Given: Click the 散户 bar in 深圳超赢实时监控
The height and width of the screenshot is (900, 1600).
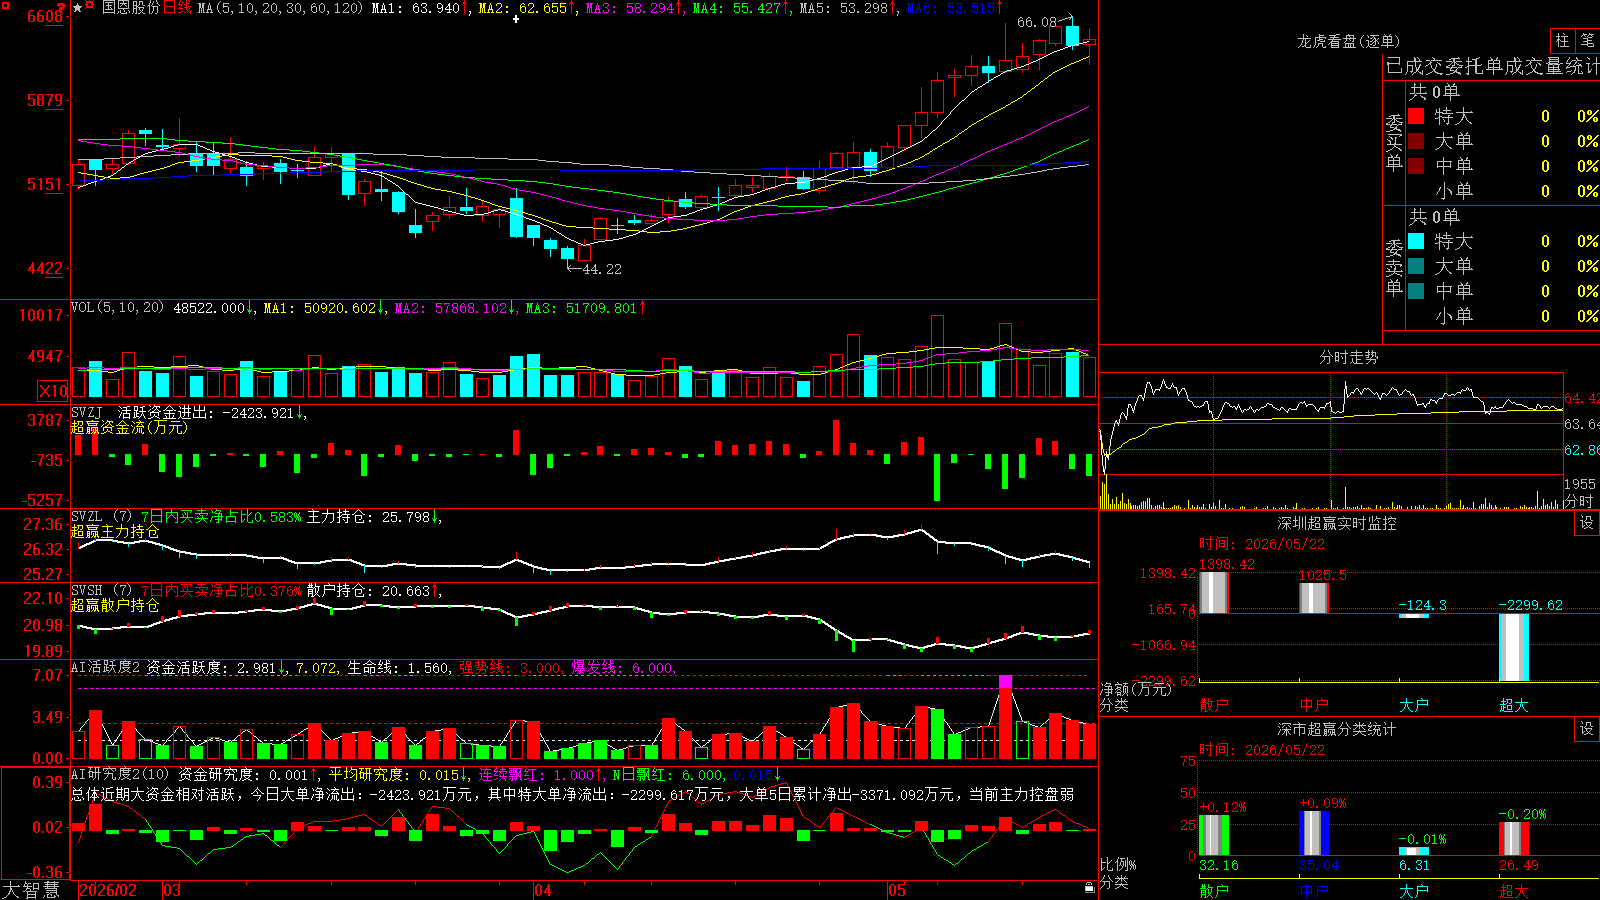Looking at the screenshot, I should [x=1213, y=593].
